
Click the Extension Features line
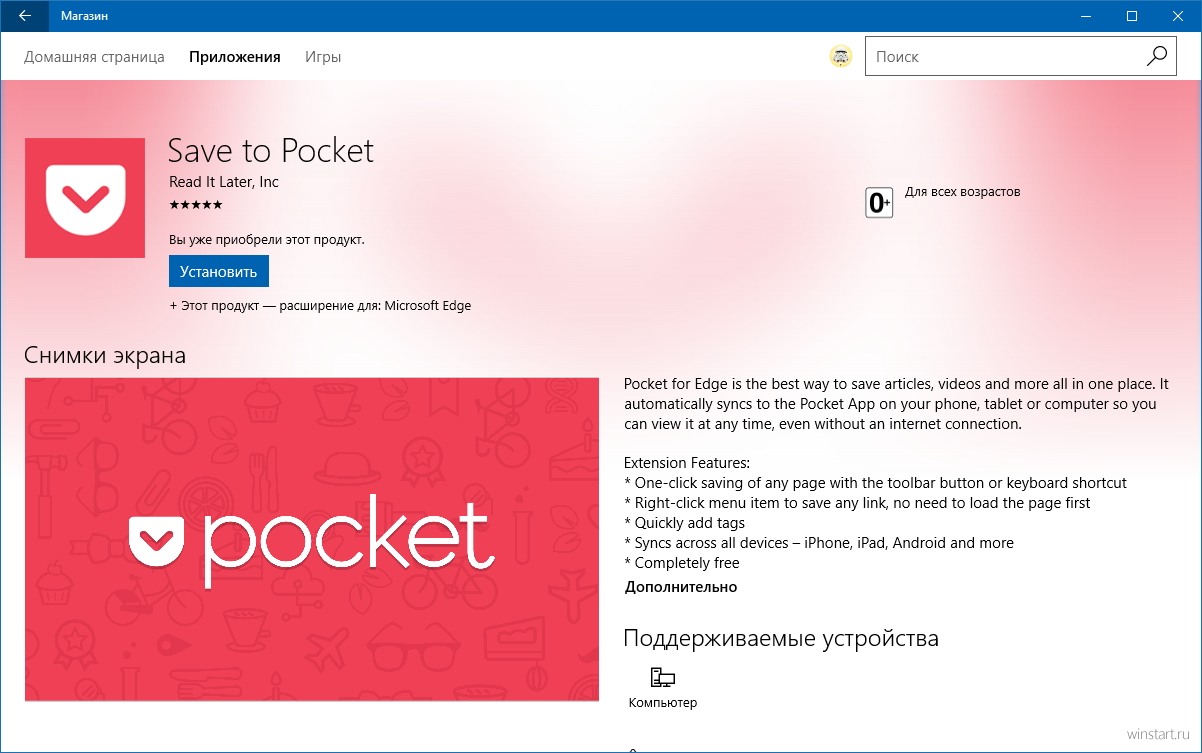tap(687, 463)
